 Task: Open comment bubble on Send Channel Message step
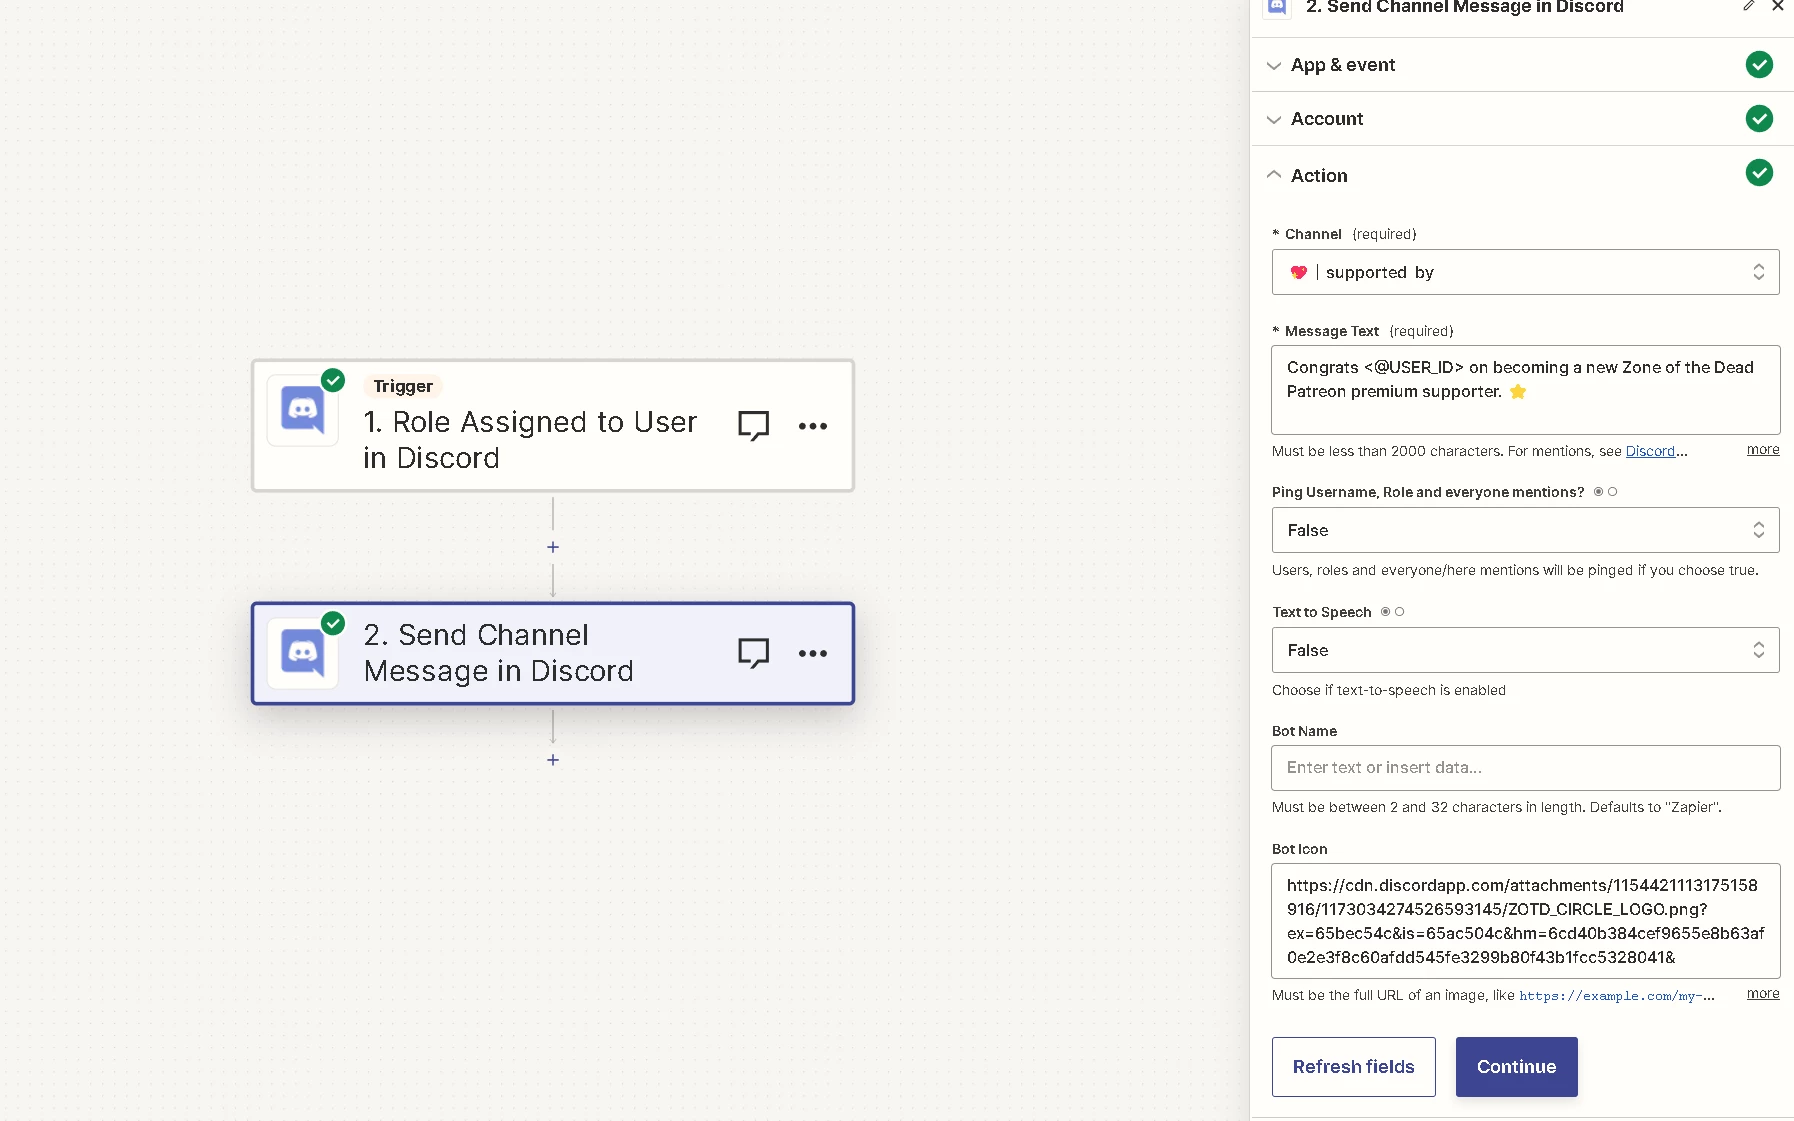point(753,653)
